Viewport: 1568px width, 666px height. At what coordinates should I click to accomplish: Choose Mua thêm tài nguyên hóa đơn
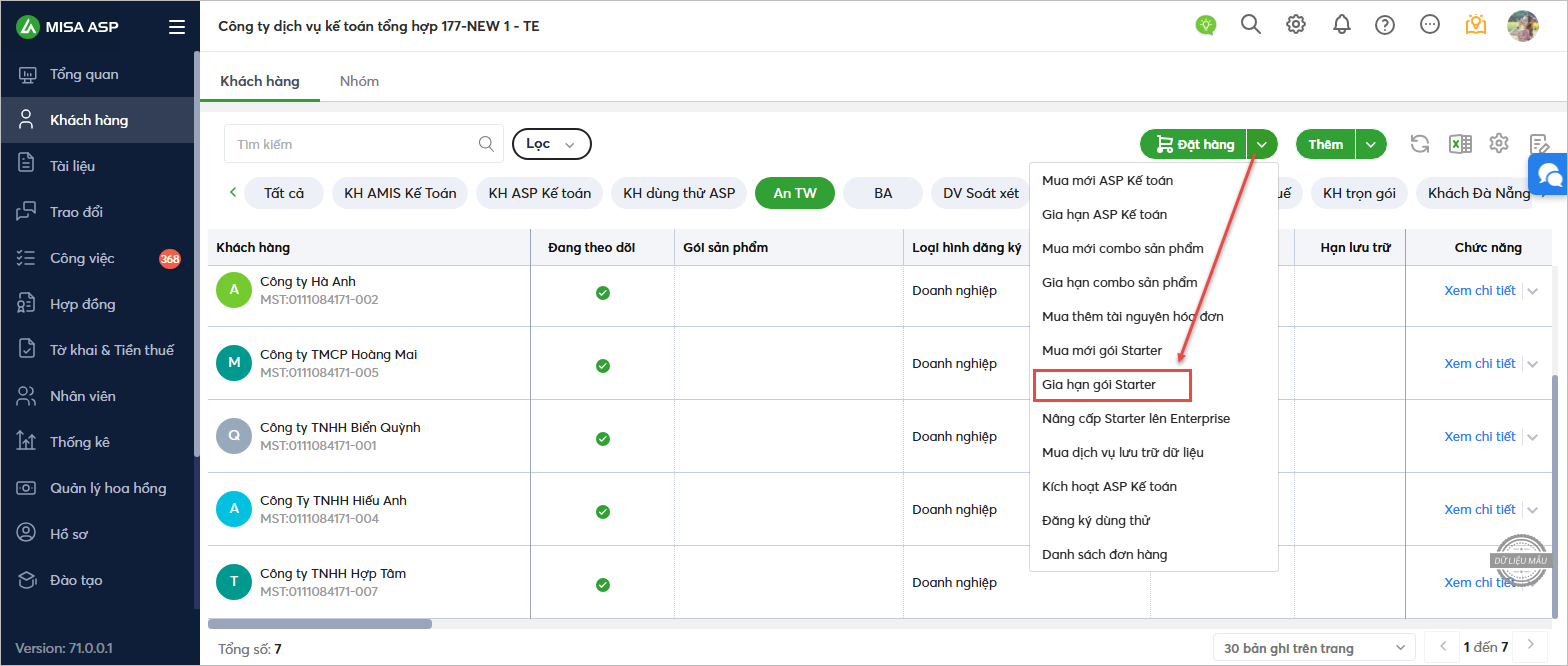pos(1154,317)
